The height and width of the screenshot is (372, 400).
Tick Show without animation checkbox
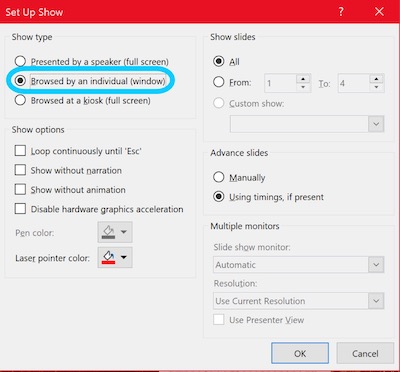(20, 189)
